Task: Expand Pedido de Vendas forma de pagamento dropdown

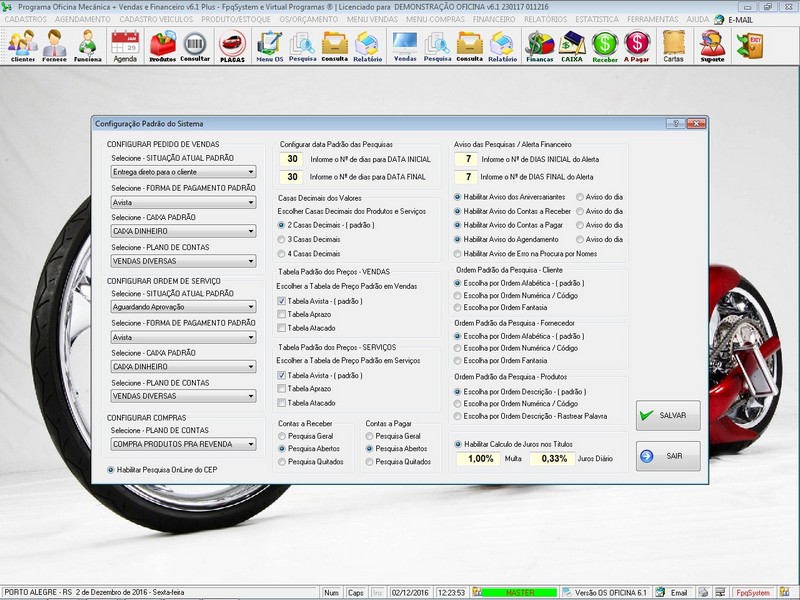Action: (251, 203)
